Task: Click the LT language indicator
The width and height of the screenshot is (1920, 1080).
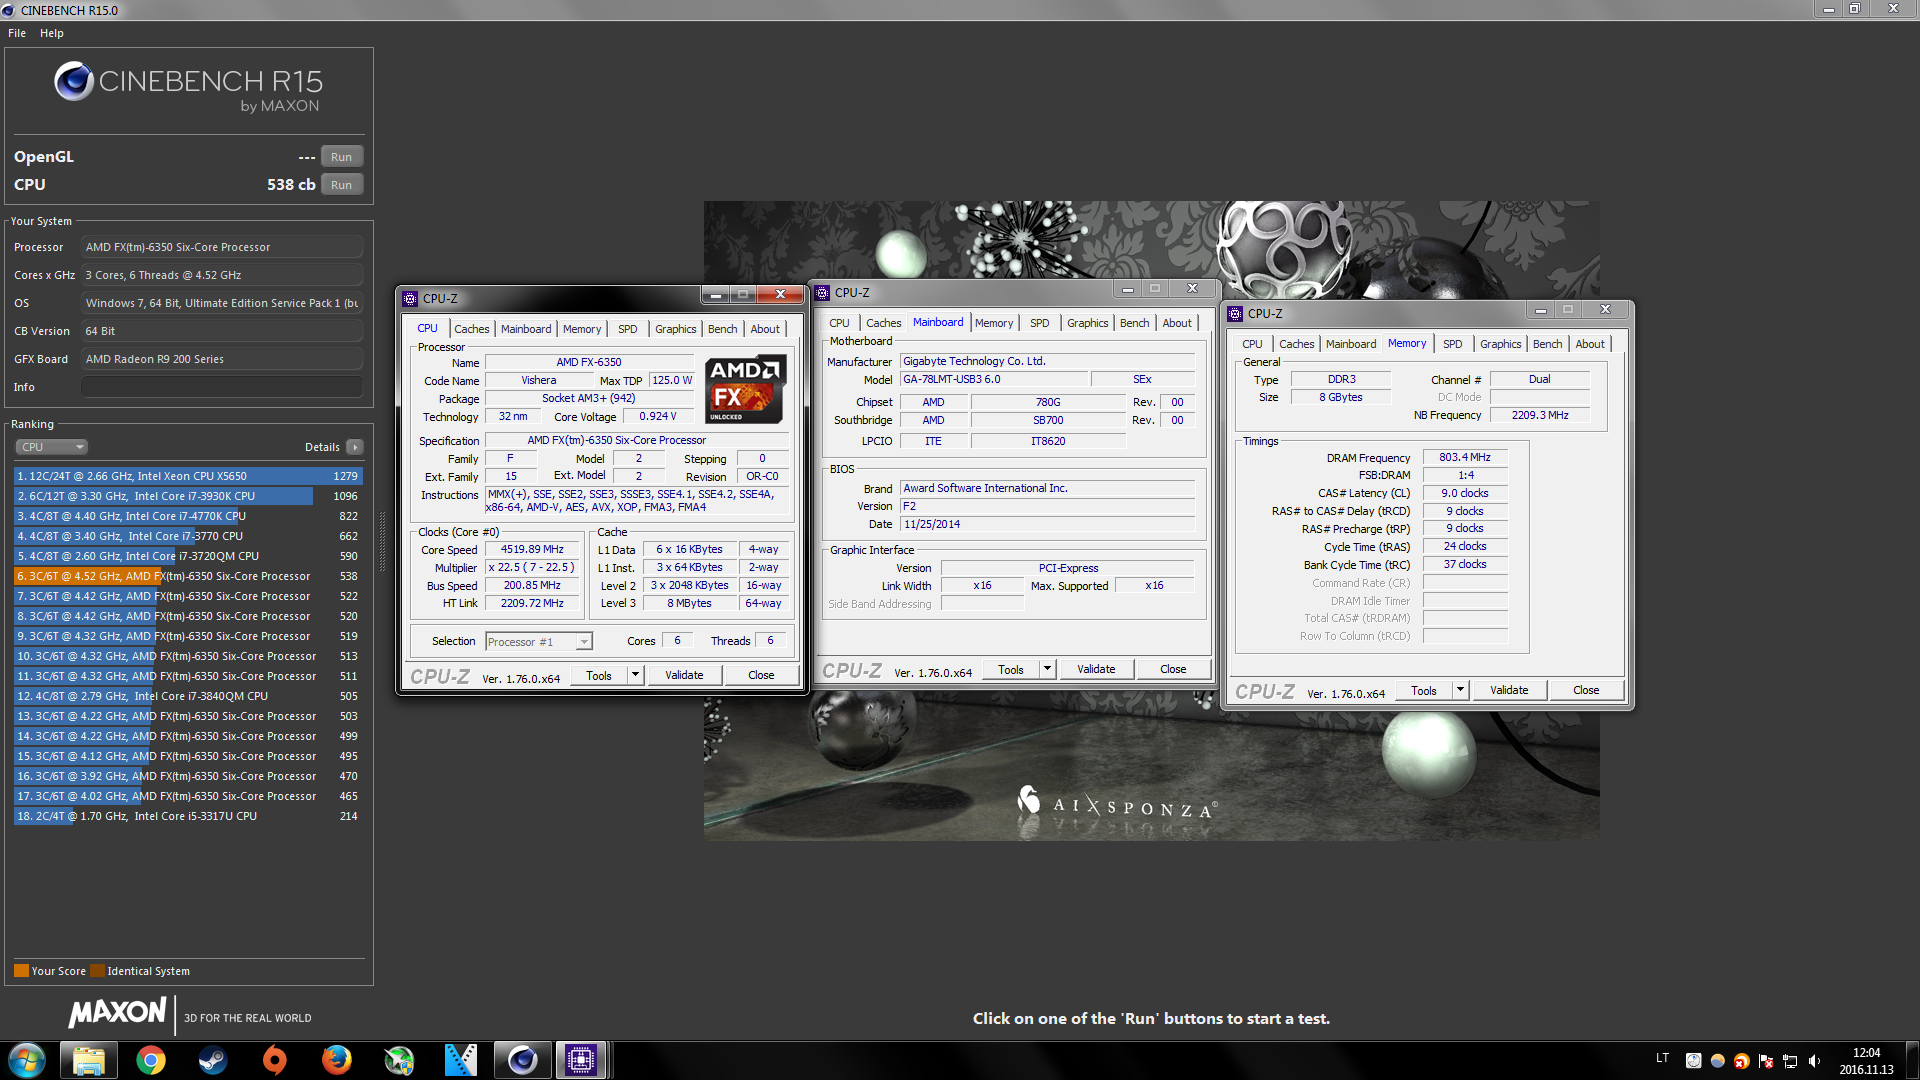Action: coord(1662,1058)
